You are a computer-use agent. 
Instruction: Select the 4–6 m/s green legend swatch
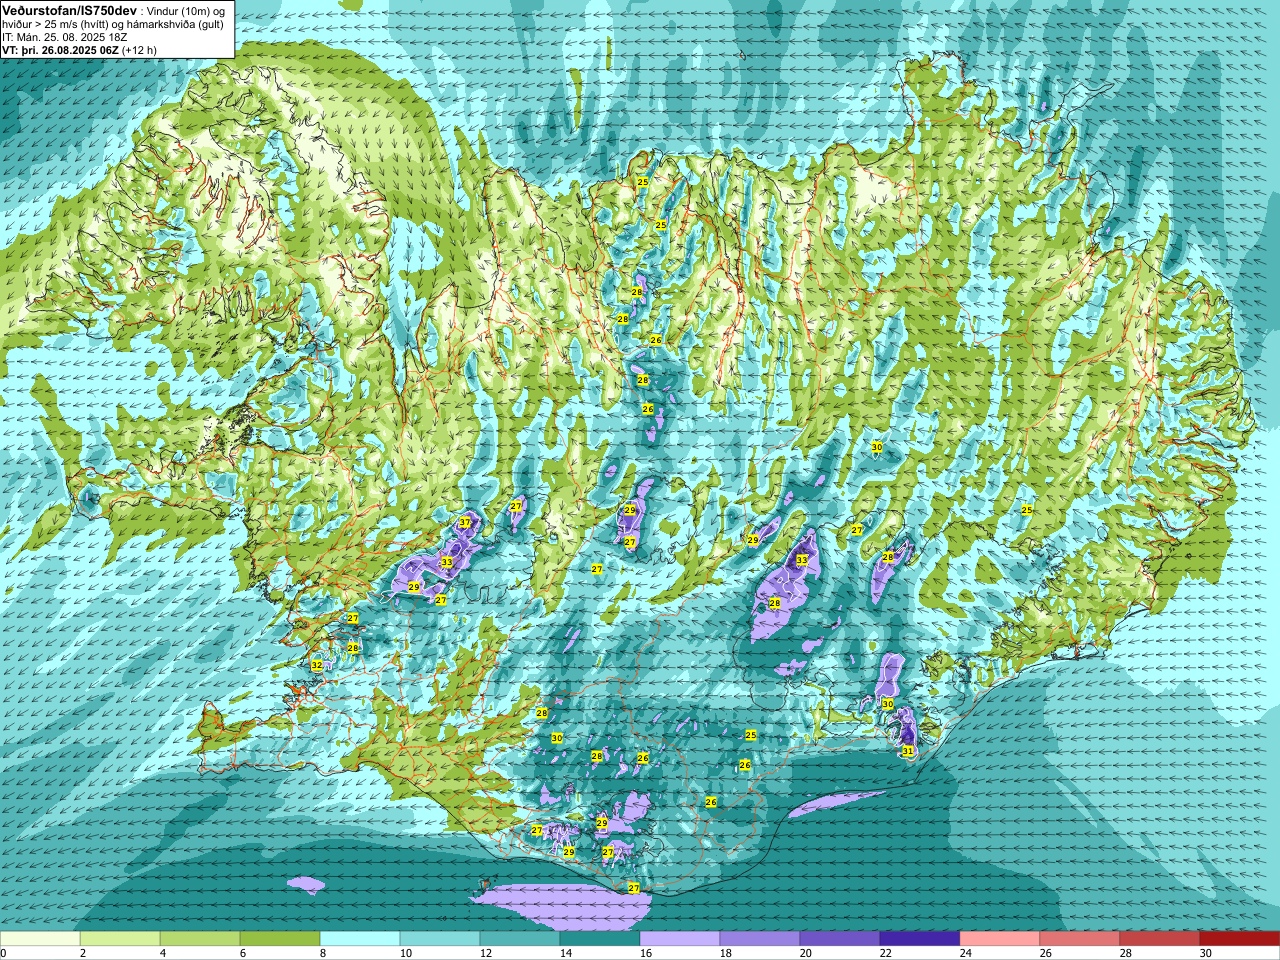200,939
